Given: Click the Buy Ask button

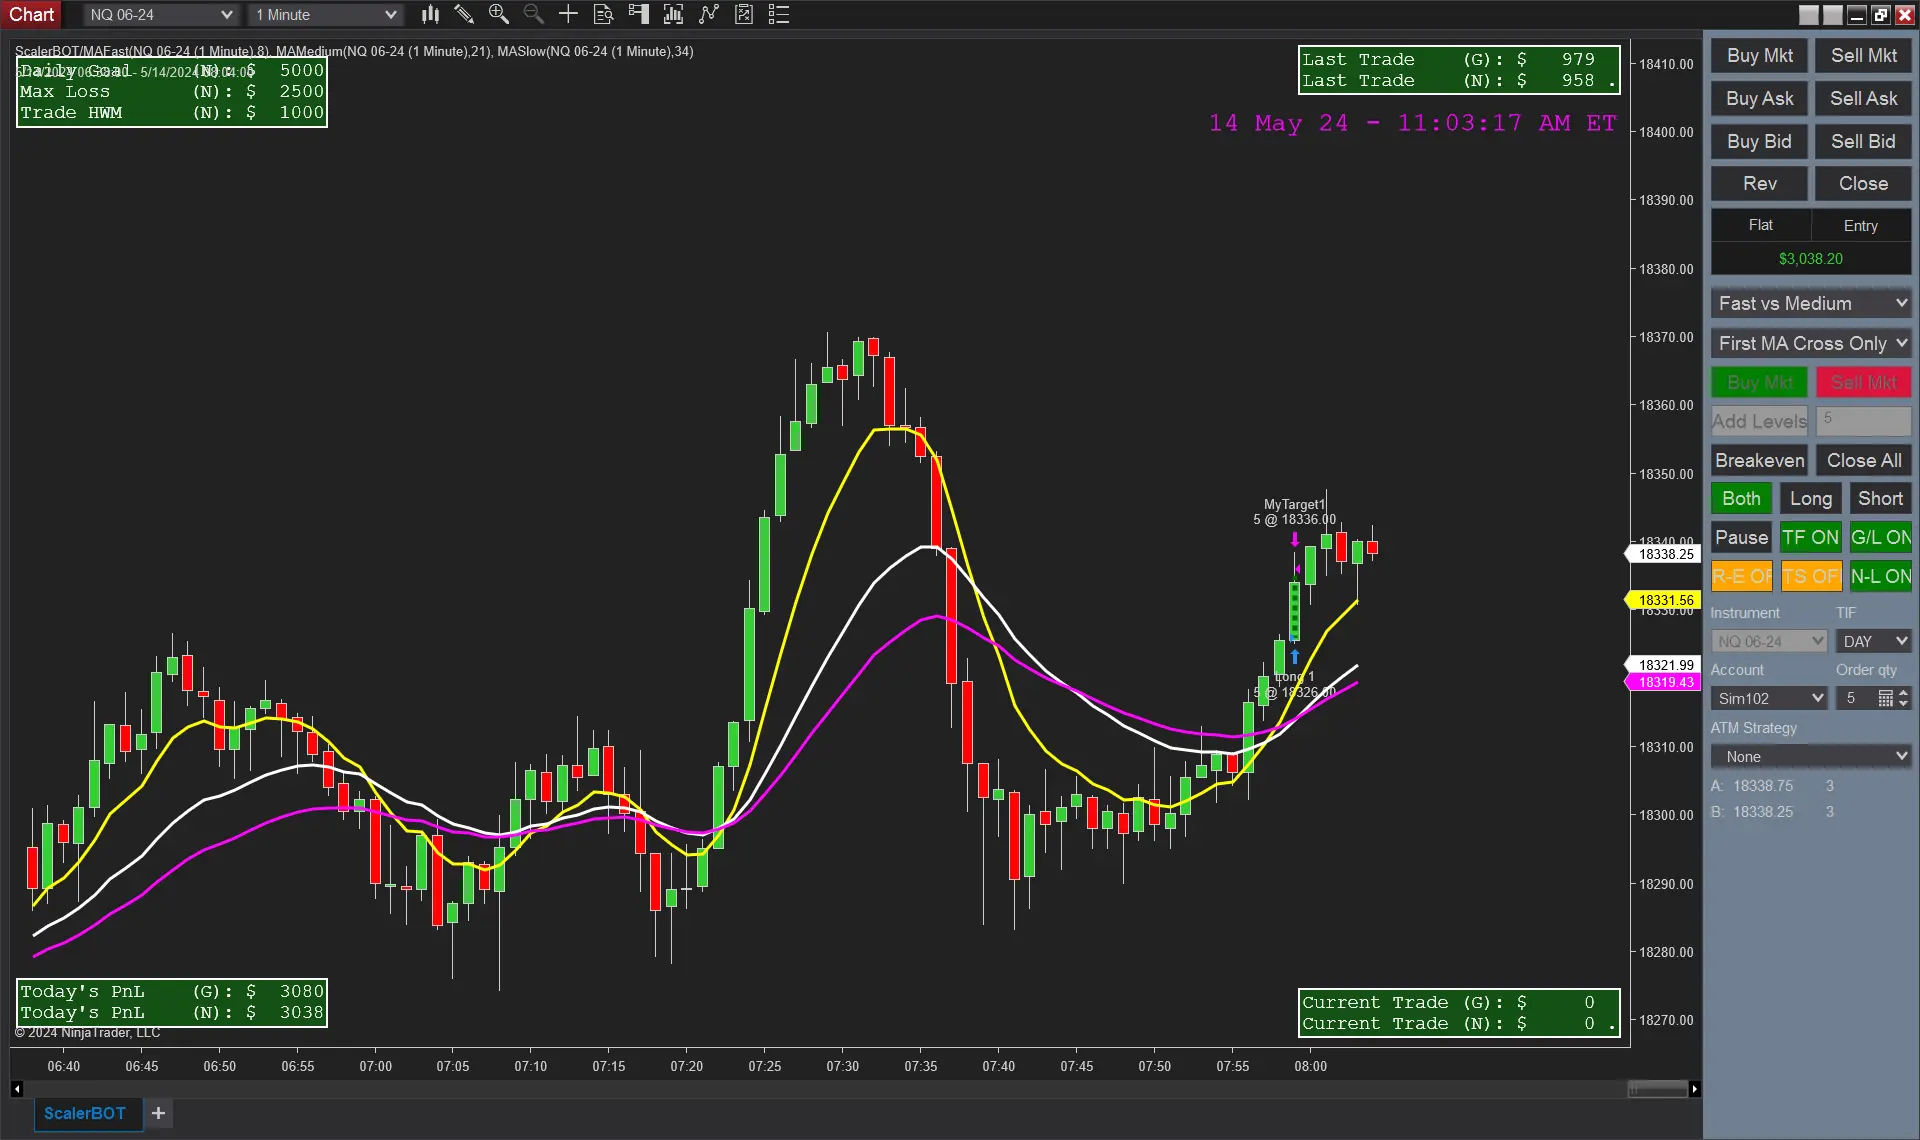Looking at the screenshot, I should coord(1759,99).
